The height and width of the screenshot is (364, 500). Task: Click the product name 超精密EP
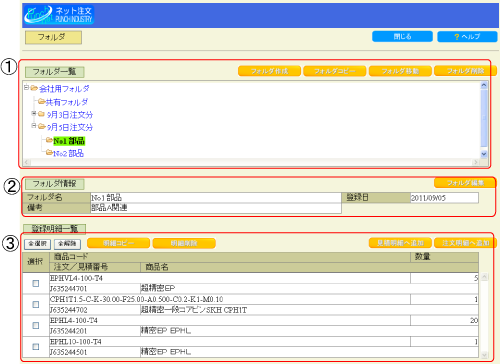(x=158, y=288)
